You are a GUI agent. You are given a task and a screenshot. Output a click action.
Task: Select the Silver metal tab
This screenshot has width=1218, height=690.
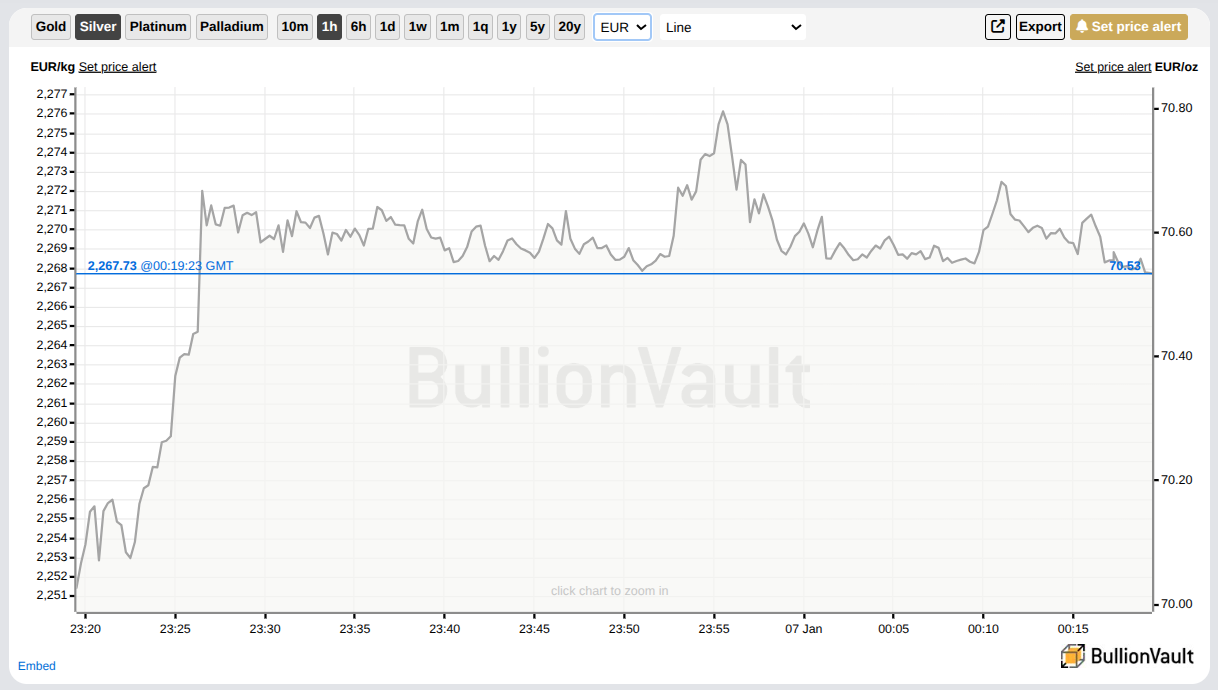(x=98, y=27)
